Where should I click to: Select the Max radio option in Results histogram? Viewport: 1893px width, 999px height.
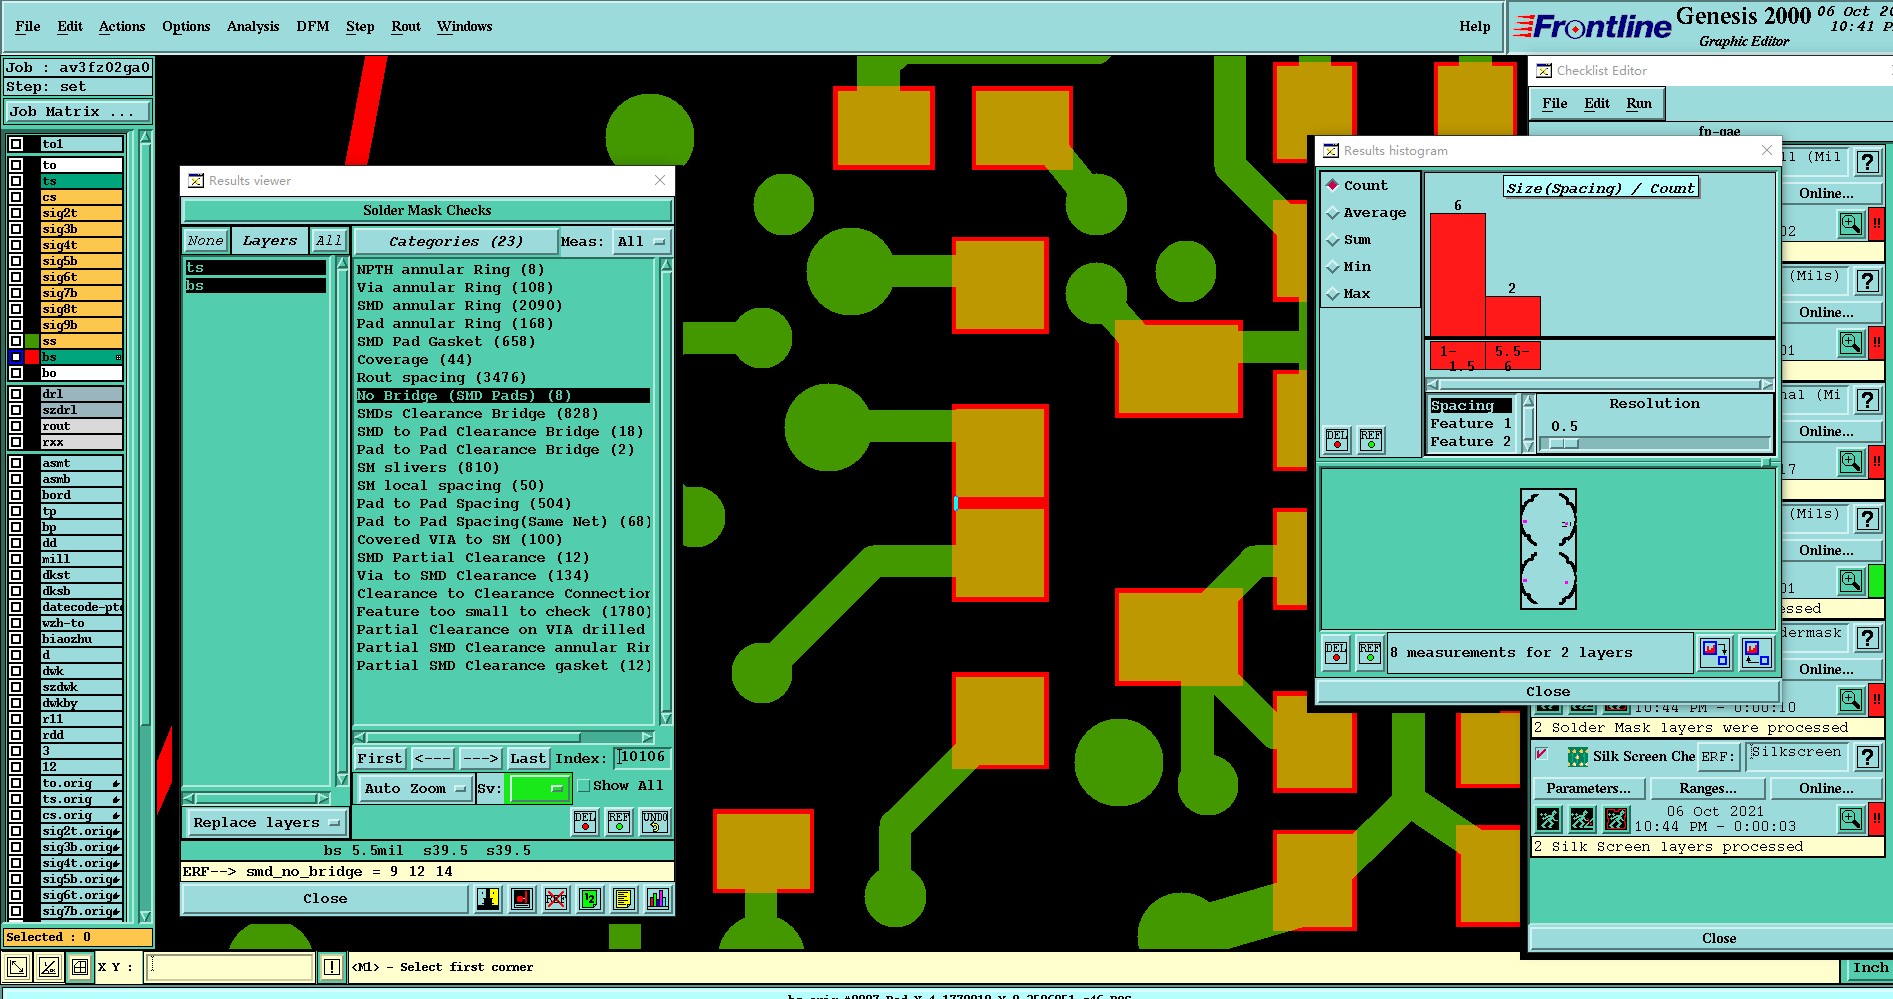[1332, 294]
